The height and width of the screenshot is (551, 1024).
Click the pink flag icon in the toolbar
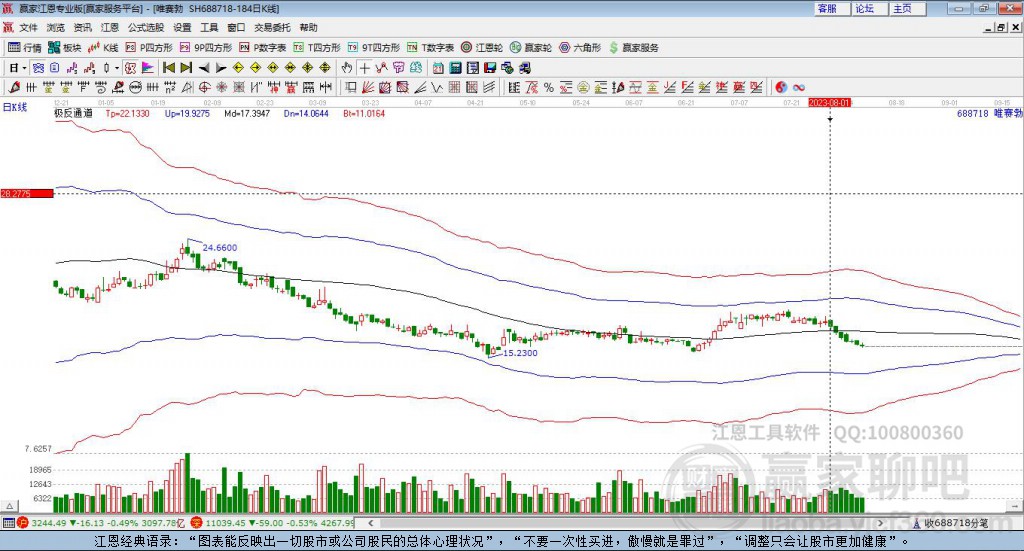coord(148,68)
